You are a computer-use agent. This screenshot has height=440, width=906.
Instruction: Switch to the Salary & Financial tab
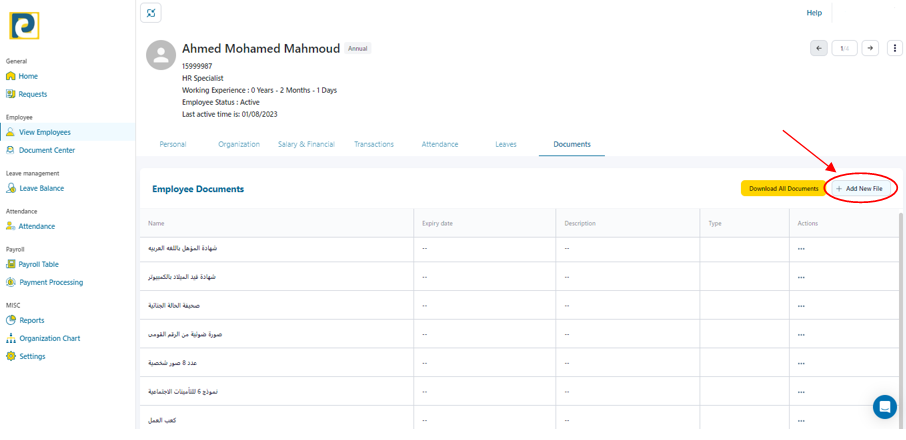tap(306, 144)
